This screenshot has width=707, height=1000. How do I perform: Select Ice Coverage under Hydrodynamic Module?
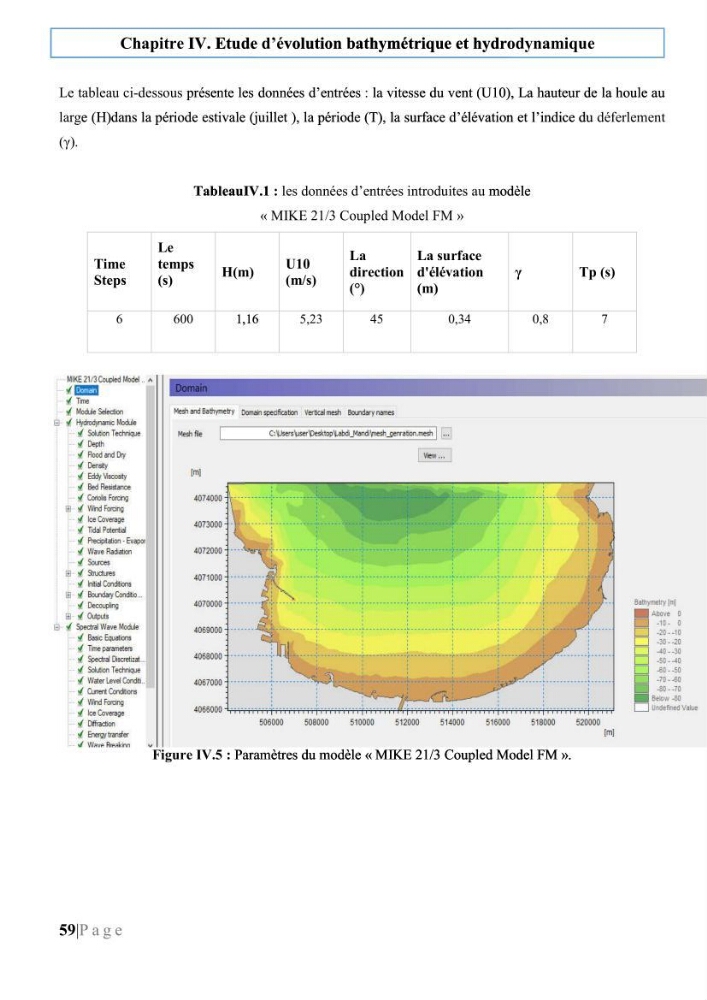pos(106,520)
